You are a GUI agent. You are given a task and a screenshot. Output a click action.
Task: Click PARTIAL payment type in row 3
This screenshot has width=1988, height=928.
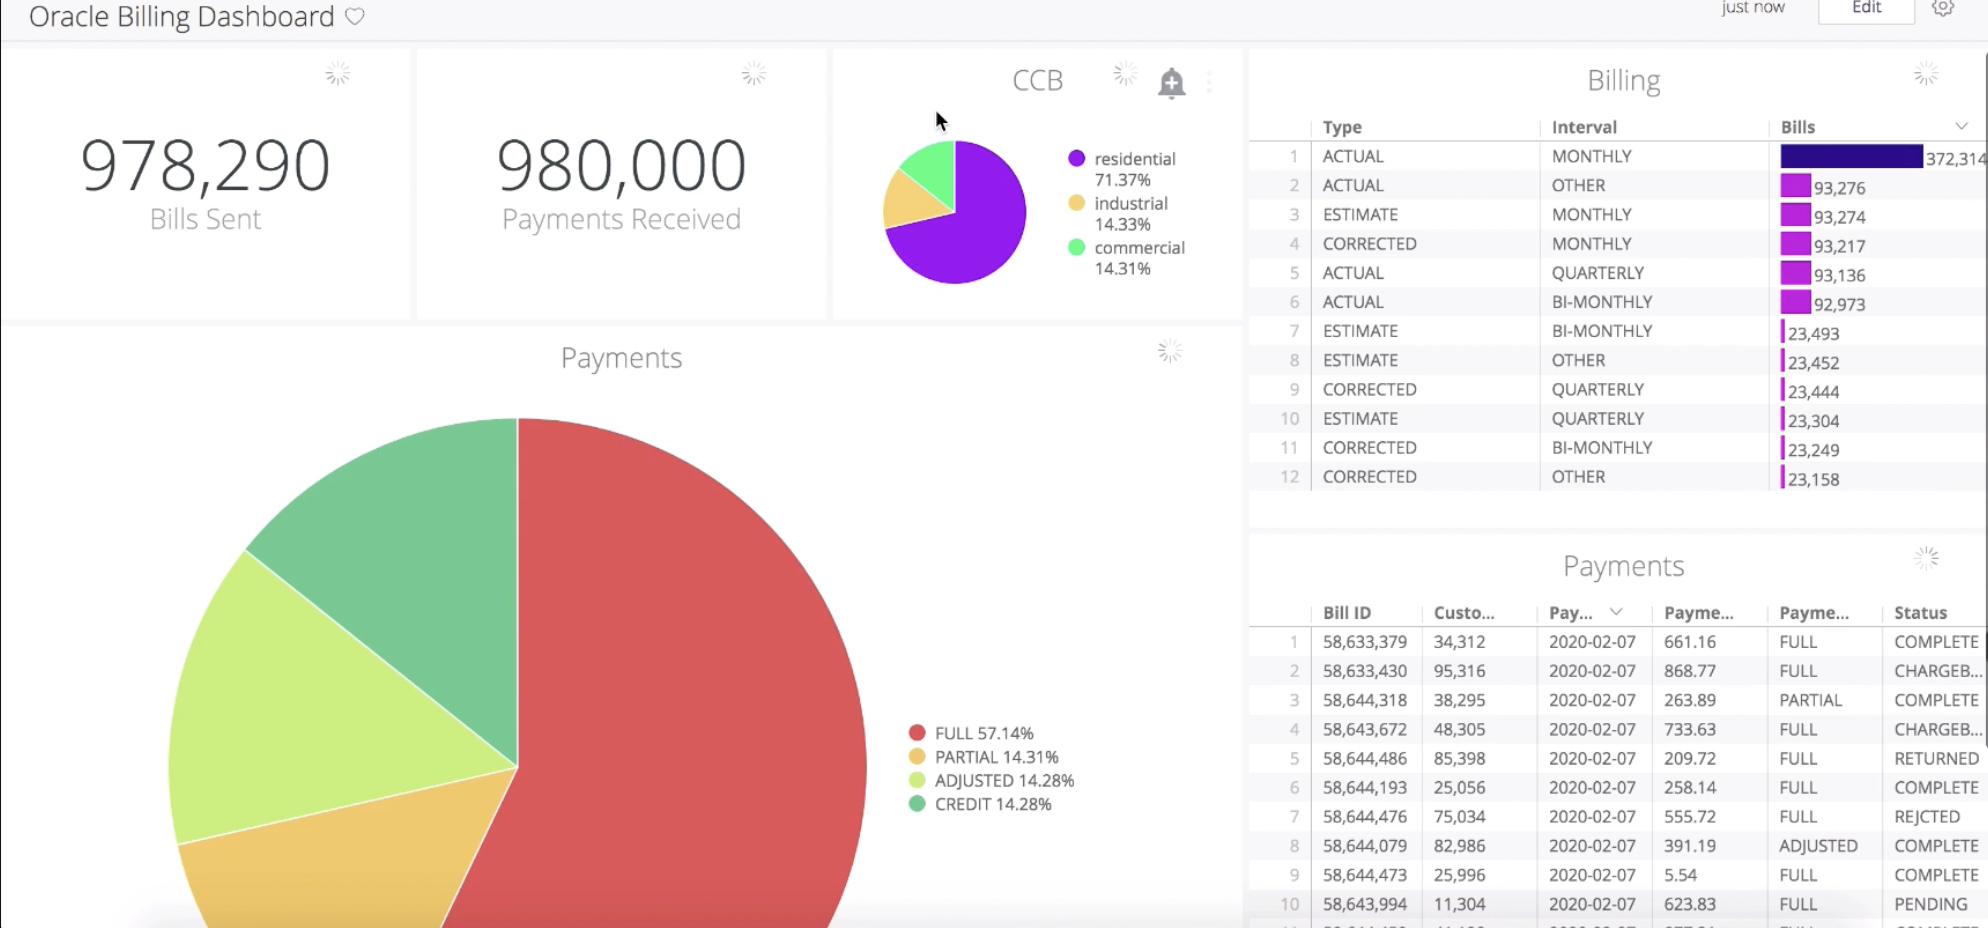[x=1810, y=700]
